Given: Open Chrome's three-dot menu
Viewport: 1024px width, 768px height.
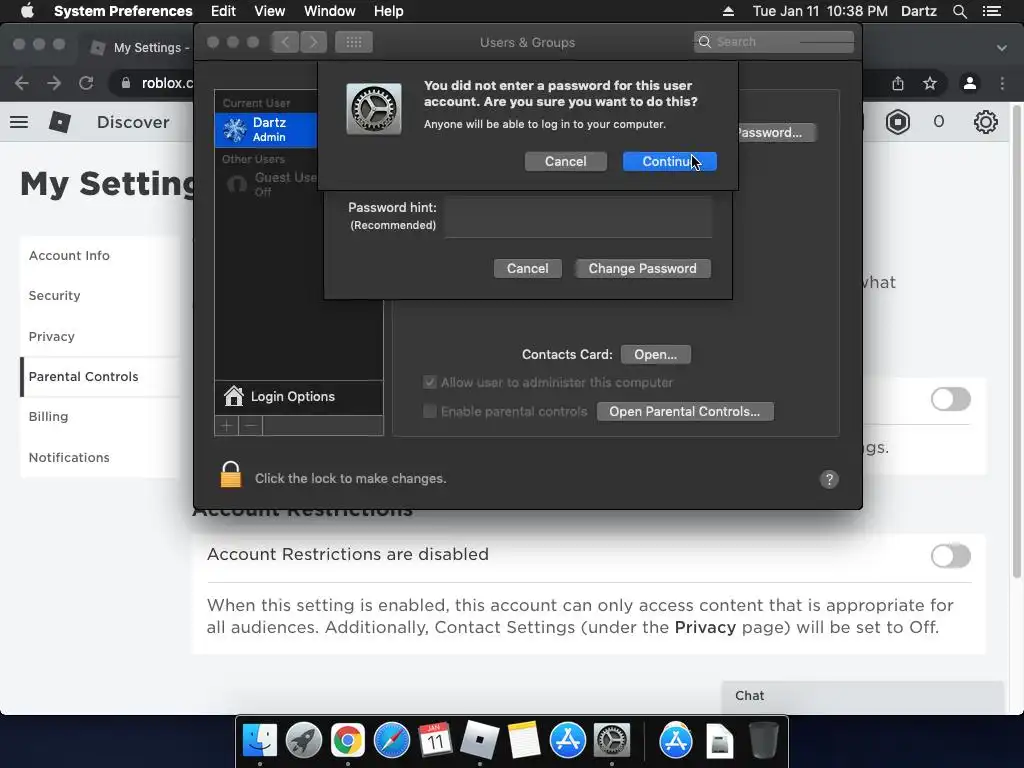Looking at the screenshot, I should [1002, 83].
